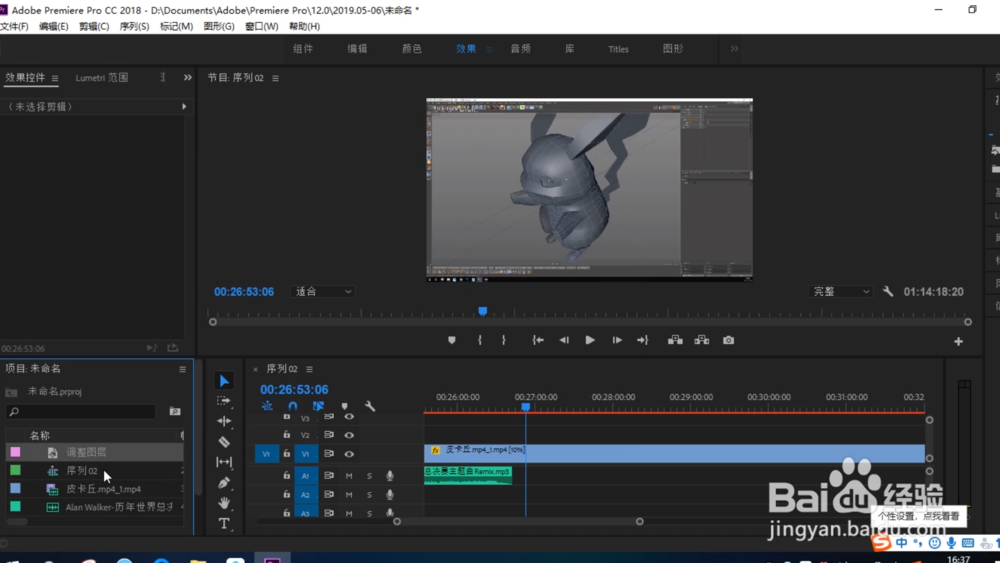Select the Ripple Edit tool
This screenshot has height=563, width=1000.
224,421
